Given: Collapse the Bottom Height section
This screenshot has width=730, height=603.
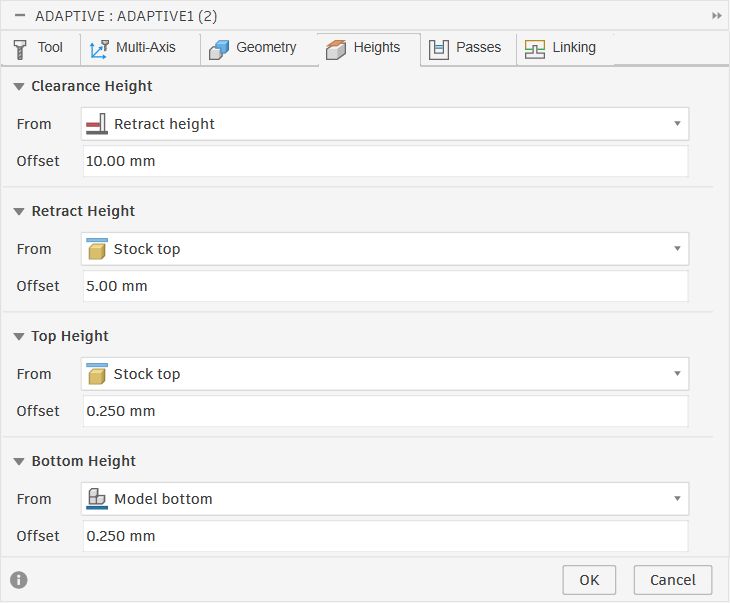Looking at the screenshot, I should click(x=19, y=461).
